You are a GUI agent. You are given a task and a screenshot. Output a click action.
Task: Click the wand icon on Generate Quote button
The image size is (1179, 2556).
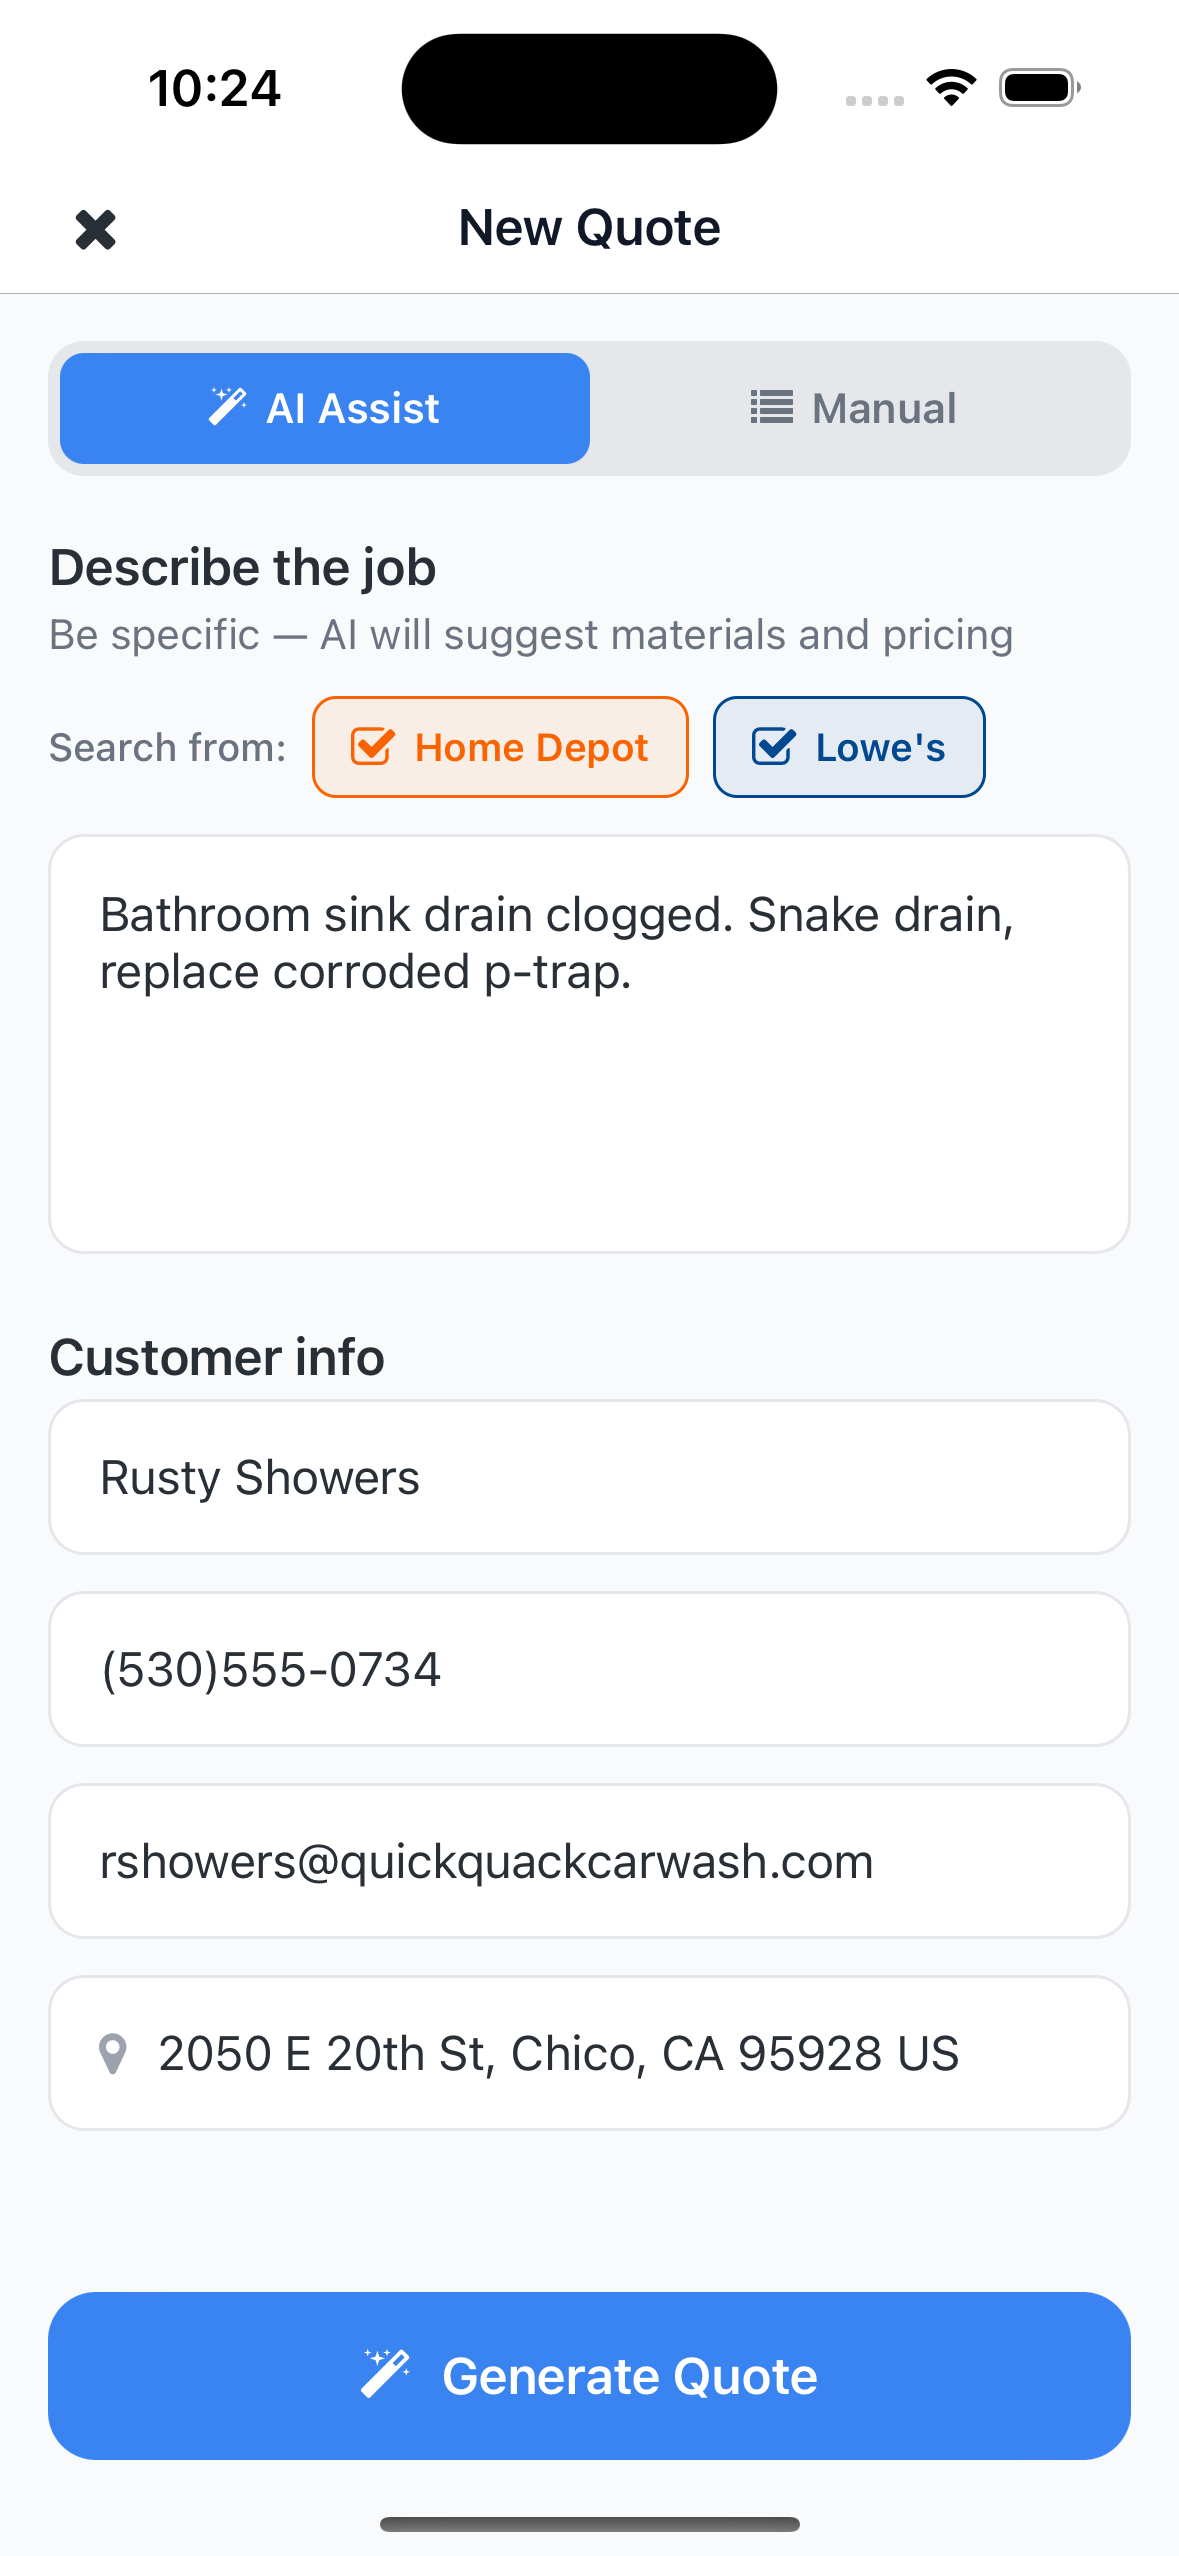coord(388,2375)
